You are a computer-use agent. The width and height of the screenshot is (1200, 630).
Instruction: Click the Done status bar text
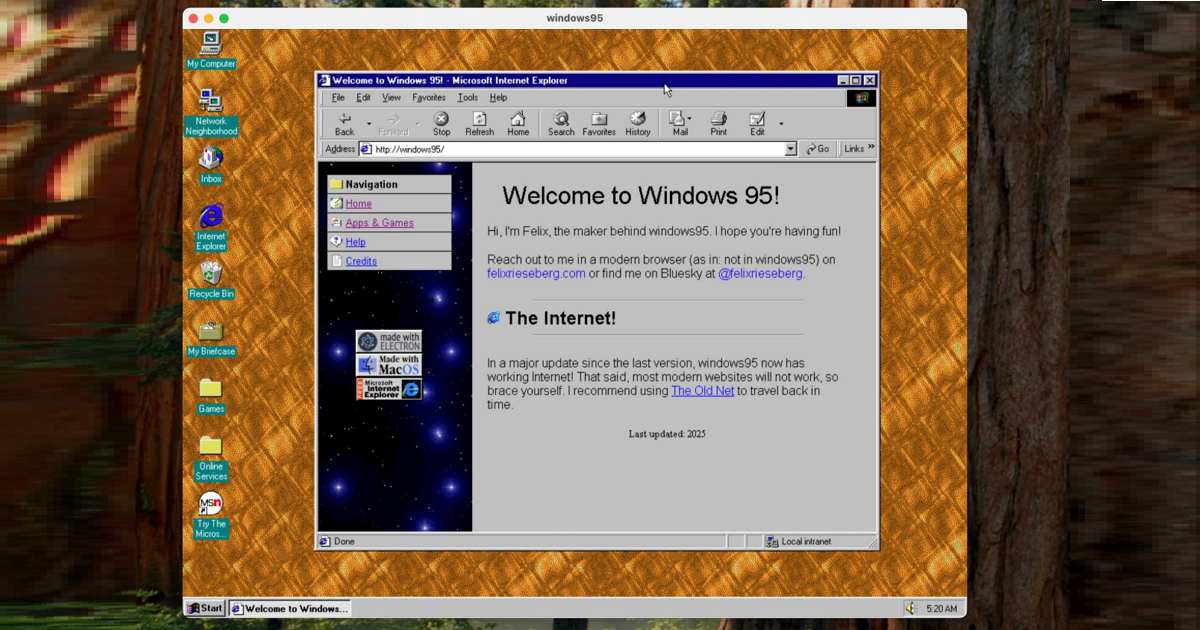(x=344, y=542)
